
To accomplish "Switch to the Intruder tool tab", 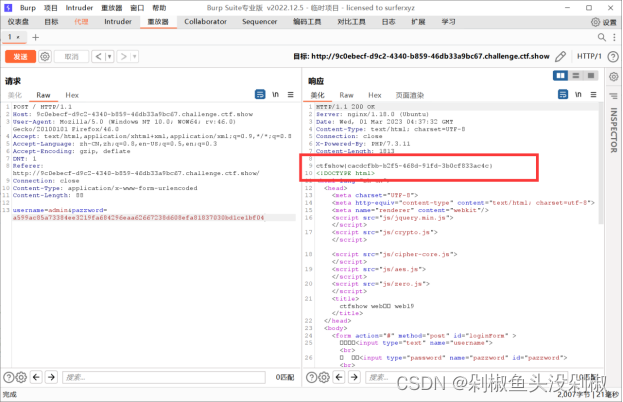I will [x=118, y=22].
